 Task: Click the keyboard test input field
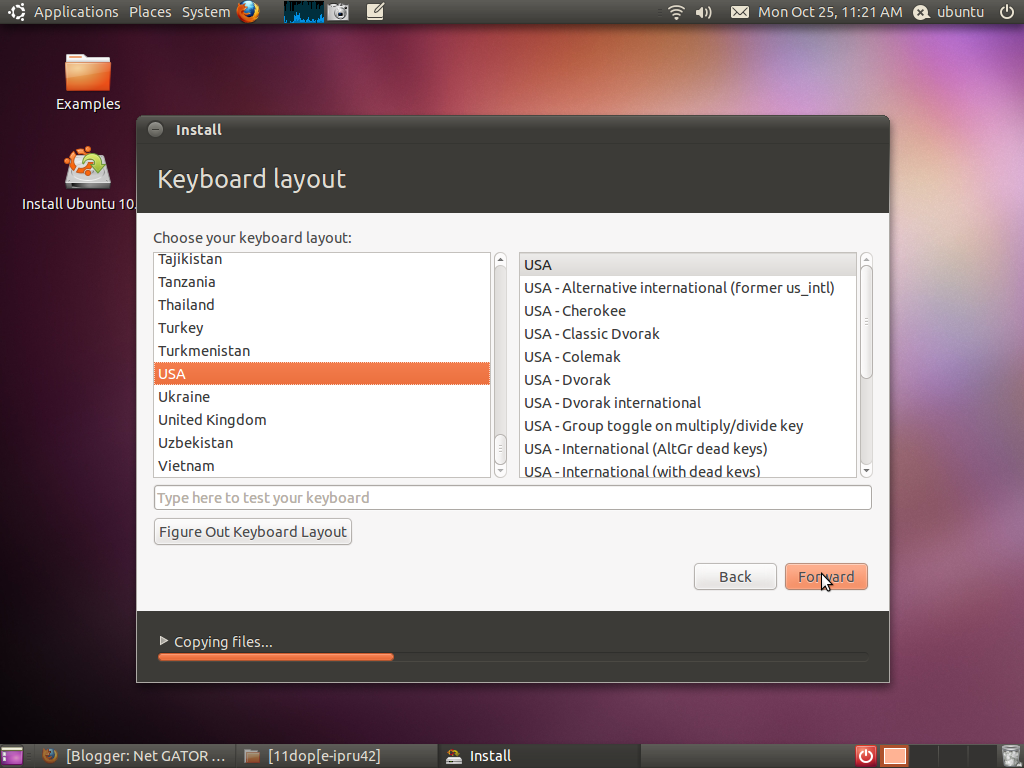512,497
